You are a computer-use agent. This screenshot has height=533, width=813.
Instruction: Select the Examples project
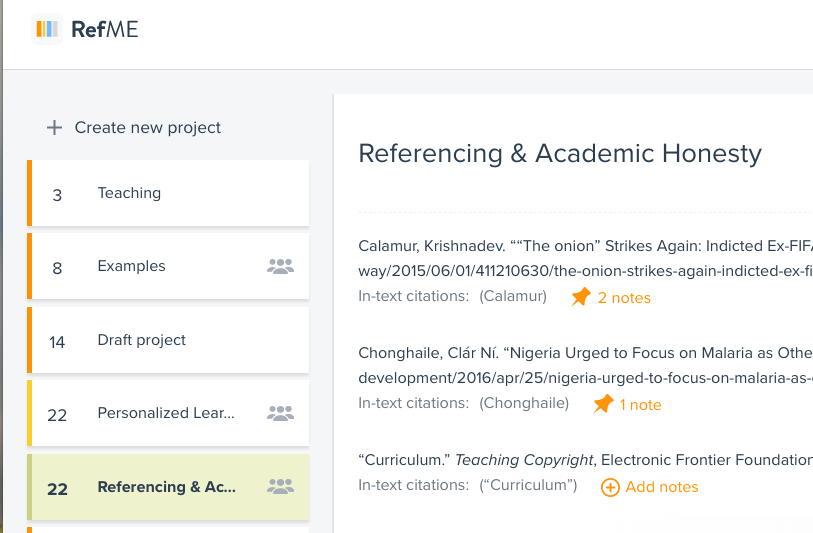131,266
